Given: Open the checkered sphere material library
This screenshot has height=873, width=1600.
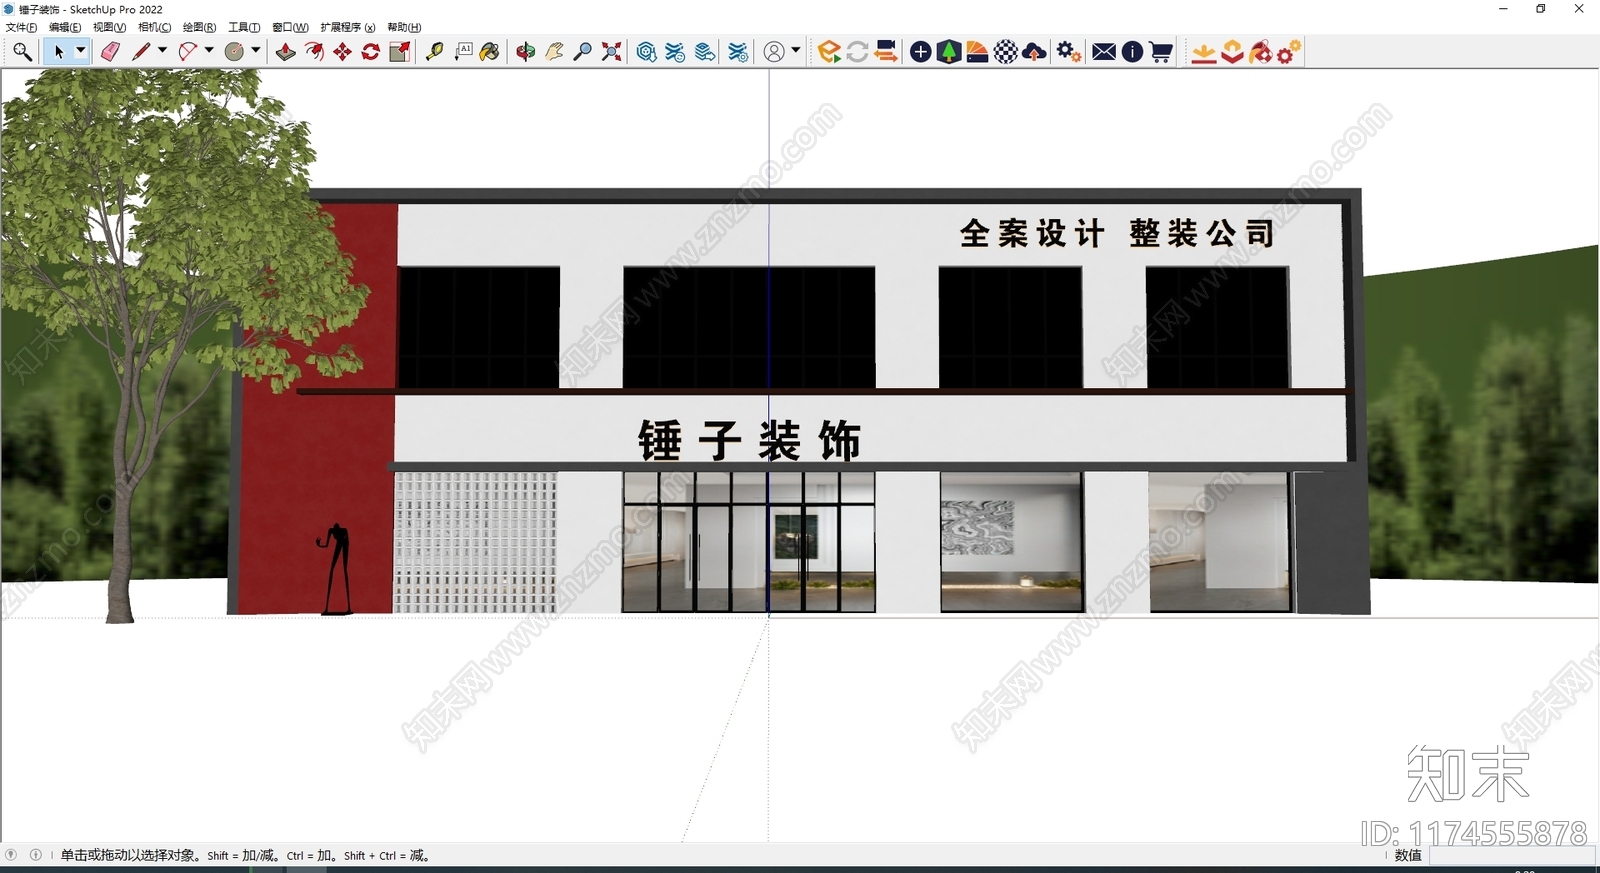Looking at the screenshot, I should (x=1006, y=52).
